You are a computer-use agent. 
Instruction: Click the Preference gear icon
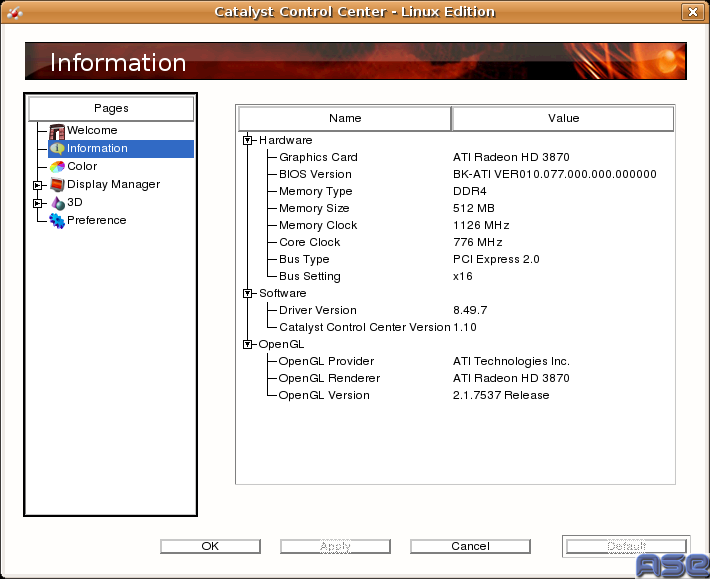tap(57, 220)
